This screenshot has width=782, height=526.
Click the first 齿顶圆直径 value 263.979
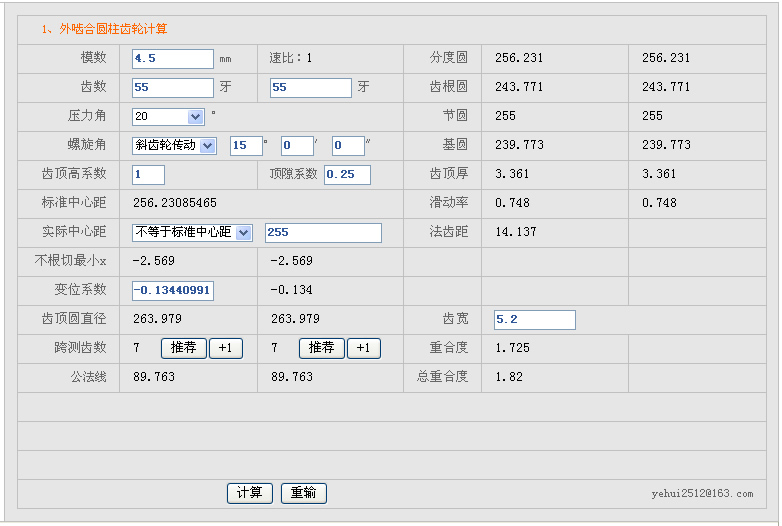pyautogui.click(x=157, y=319)
